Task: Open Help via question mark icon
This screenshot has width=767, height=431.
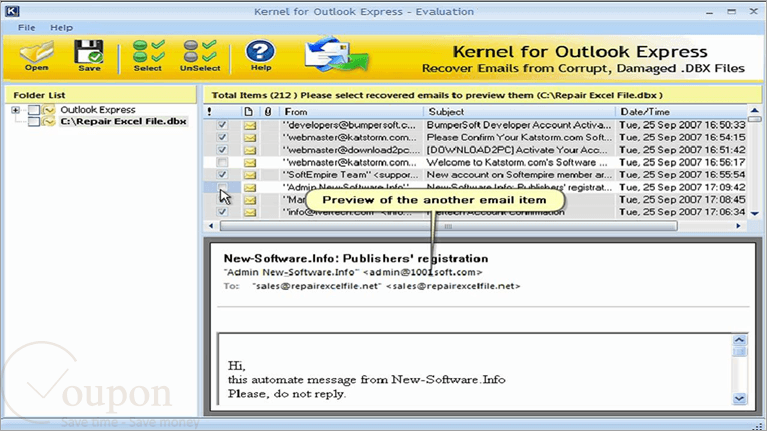Action: click(x=261, y=55)
